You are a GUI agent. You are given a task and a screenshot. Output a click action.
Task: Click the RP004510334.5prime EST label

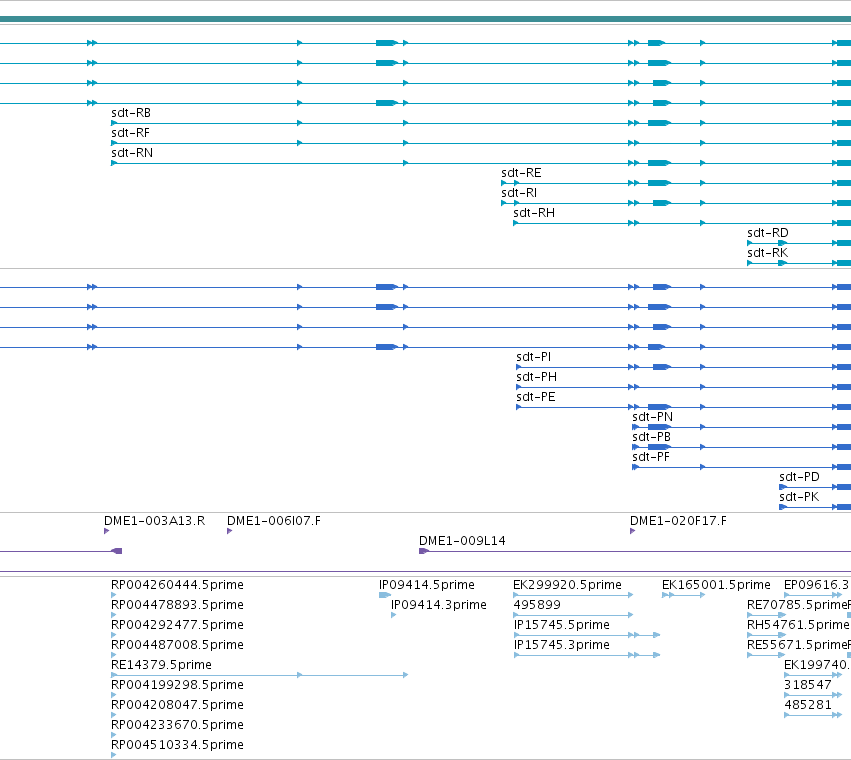177,746
